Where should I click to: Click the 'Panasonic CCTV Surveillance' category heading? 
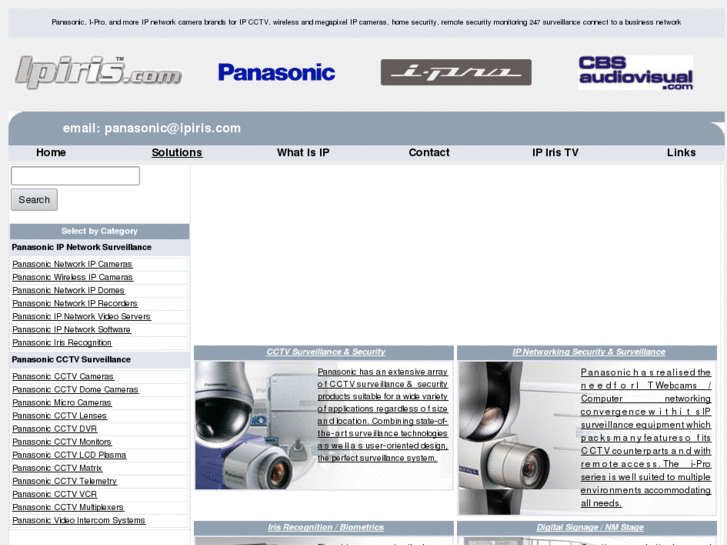click(x=71, y=359)
